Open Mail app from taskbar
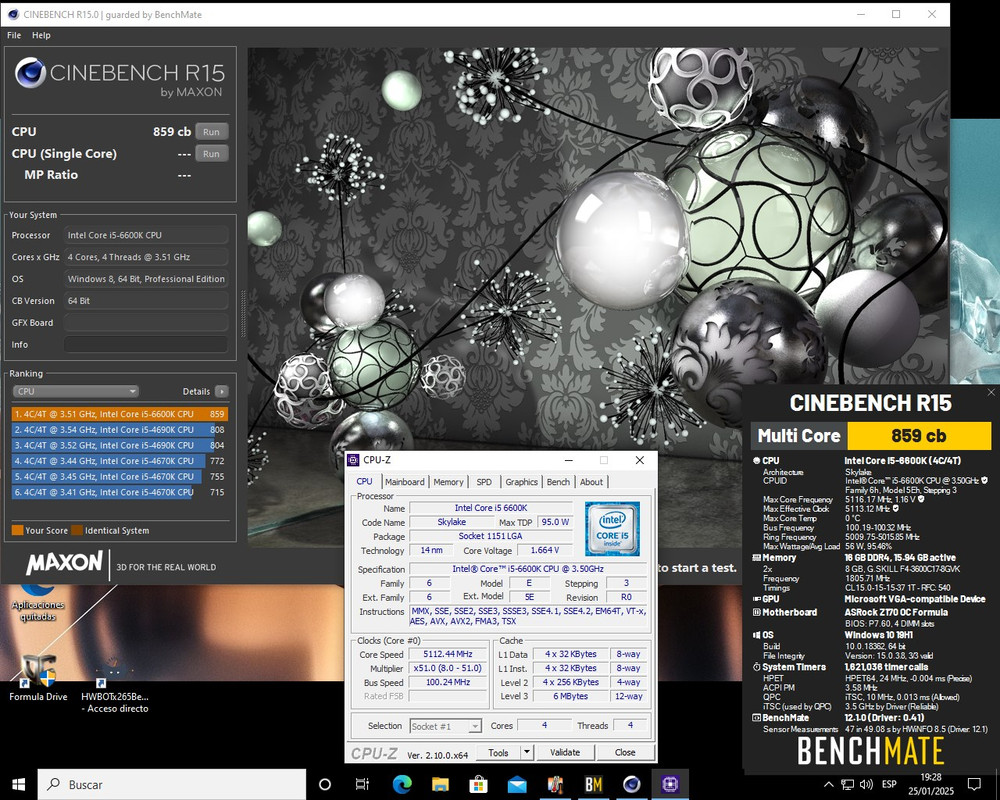 517,785
